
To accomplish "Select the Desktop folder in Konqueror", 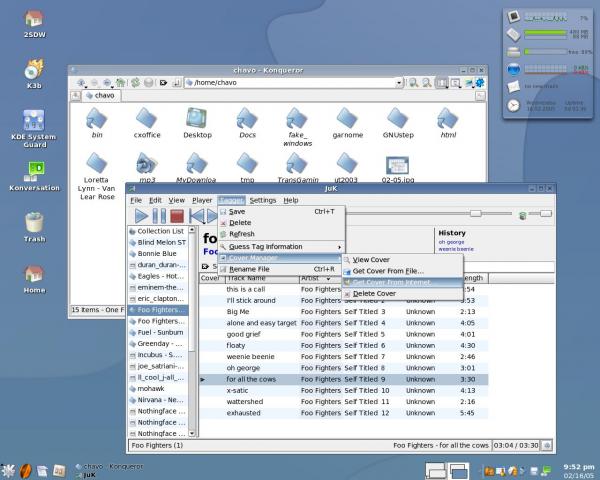I will coord(197,122).
